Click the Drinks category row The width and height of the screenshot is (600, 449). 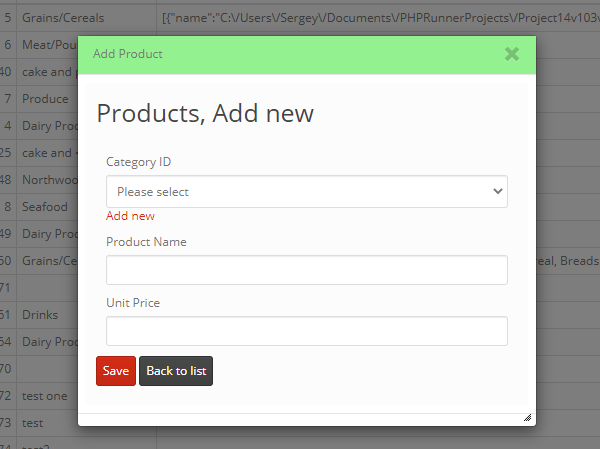[40, 315]
